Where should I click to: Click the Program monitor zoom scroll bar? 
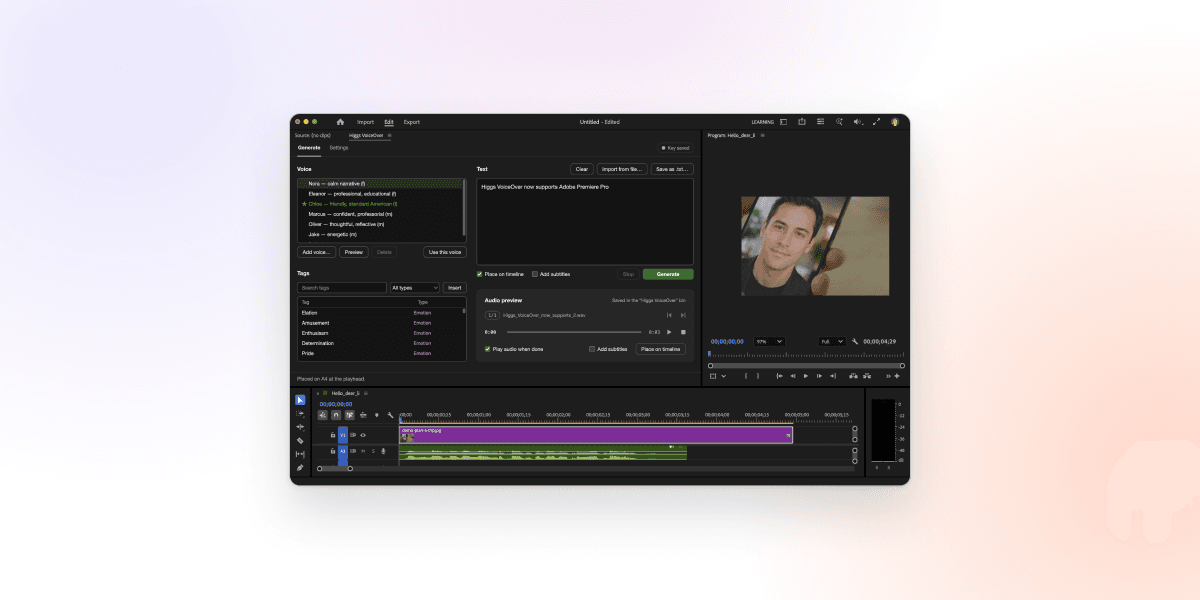coord(806,365)
